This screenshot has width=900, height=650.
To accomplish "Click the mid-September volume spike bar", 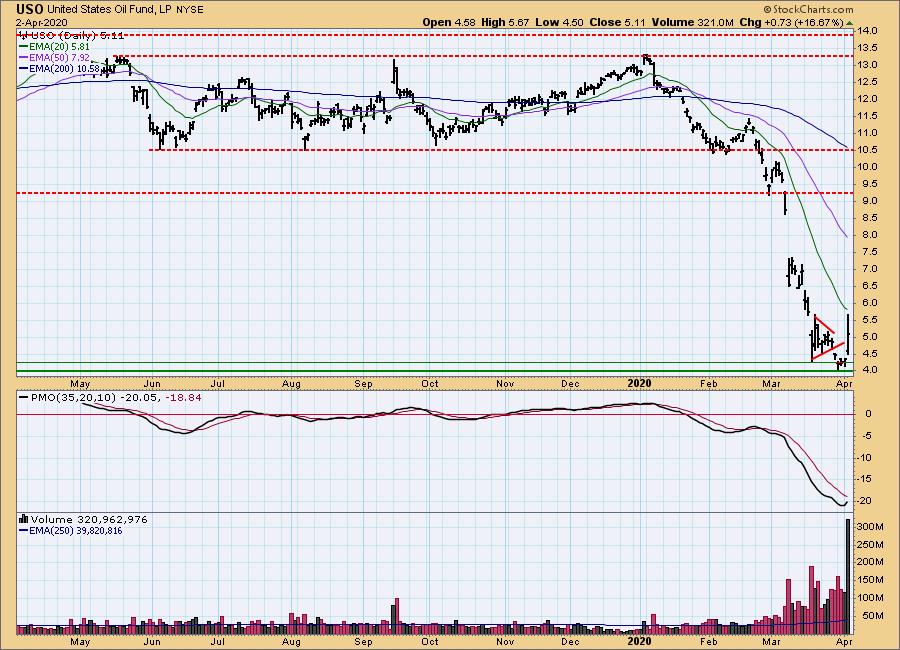I will [397, 616].
